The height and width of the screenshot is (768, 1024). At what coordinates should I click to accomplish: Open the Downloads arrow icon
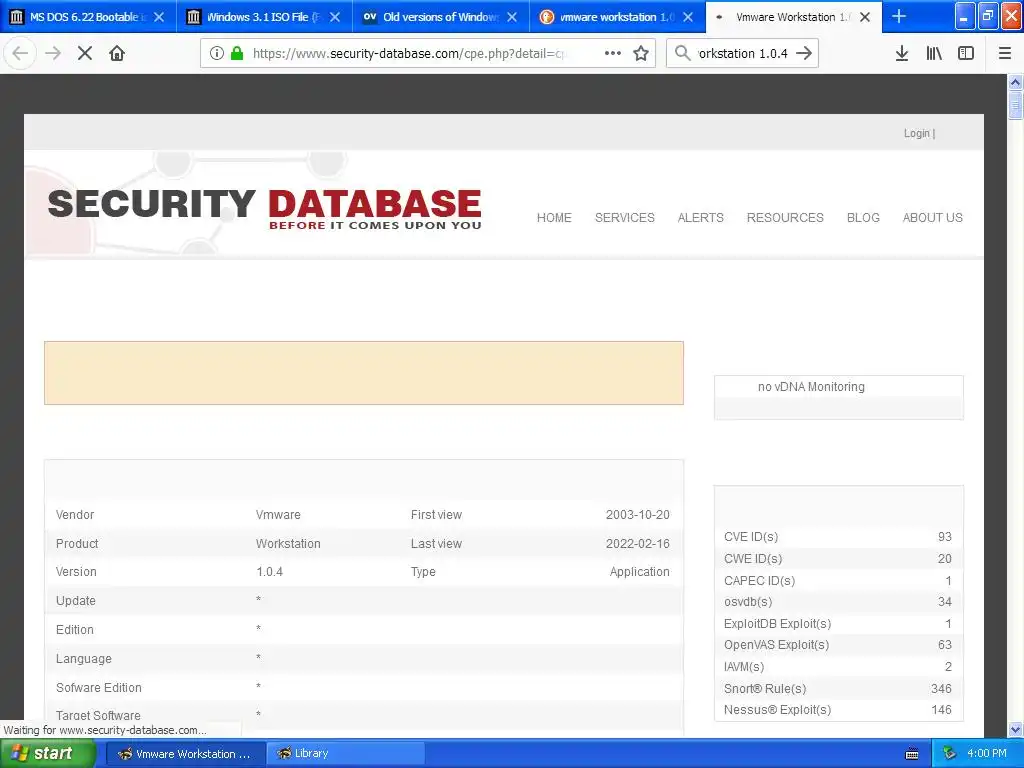click(x=902, y=53)
